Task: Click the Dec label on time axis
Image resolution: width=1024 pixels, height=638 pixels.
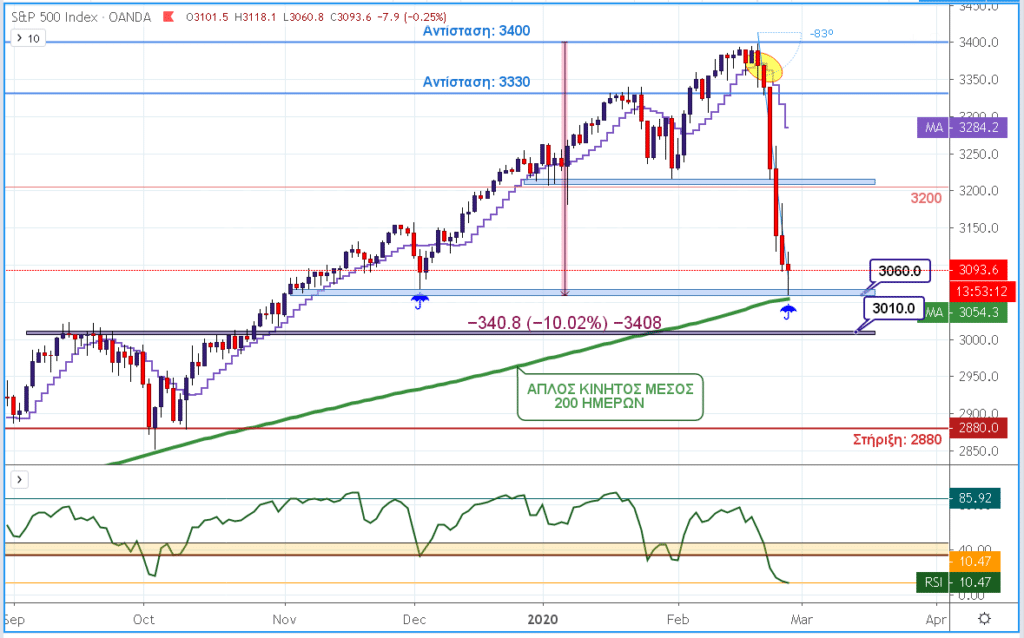Action: (414, 619)
